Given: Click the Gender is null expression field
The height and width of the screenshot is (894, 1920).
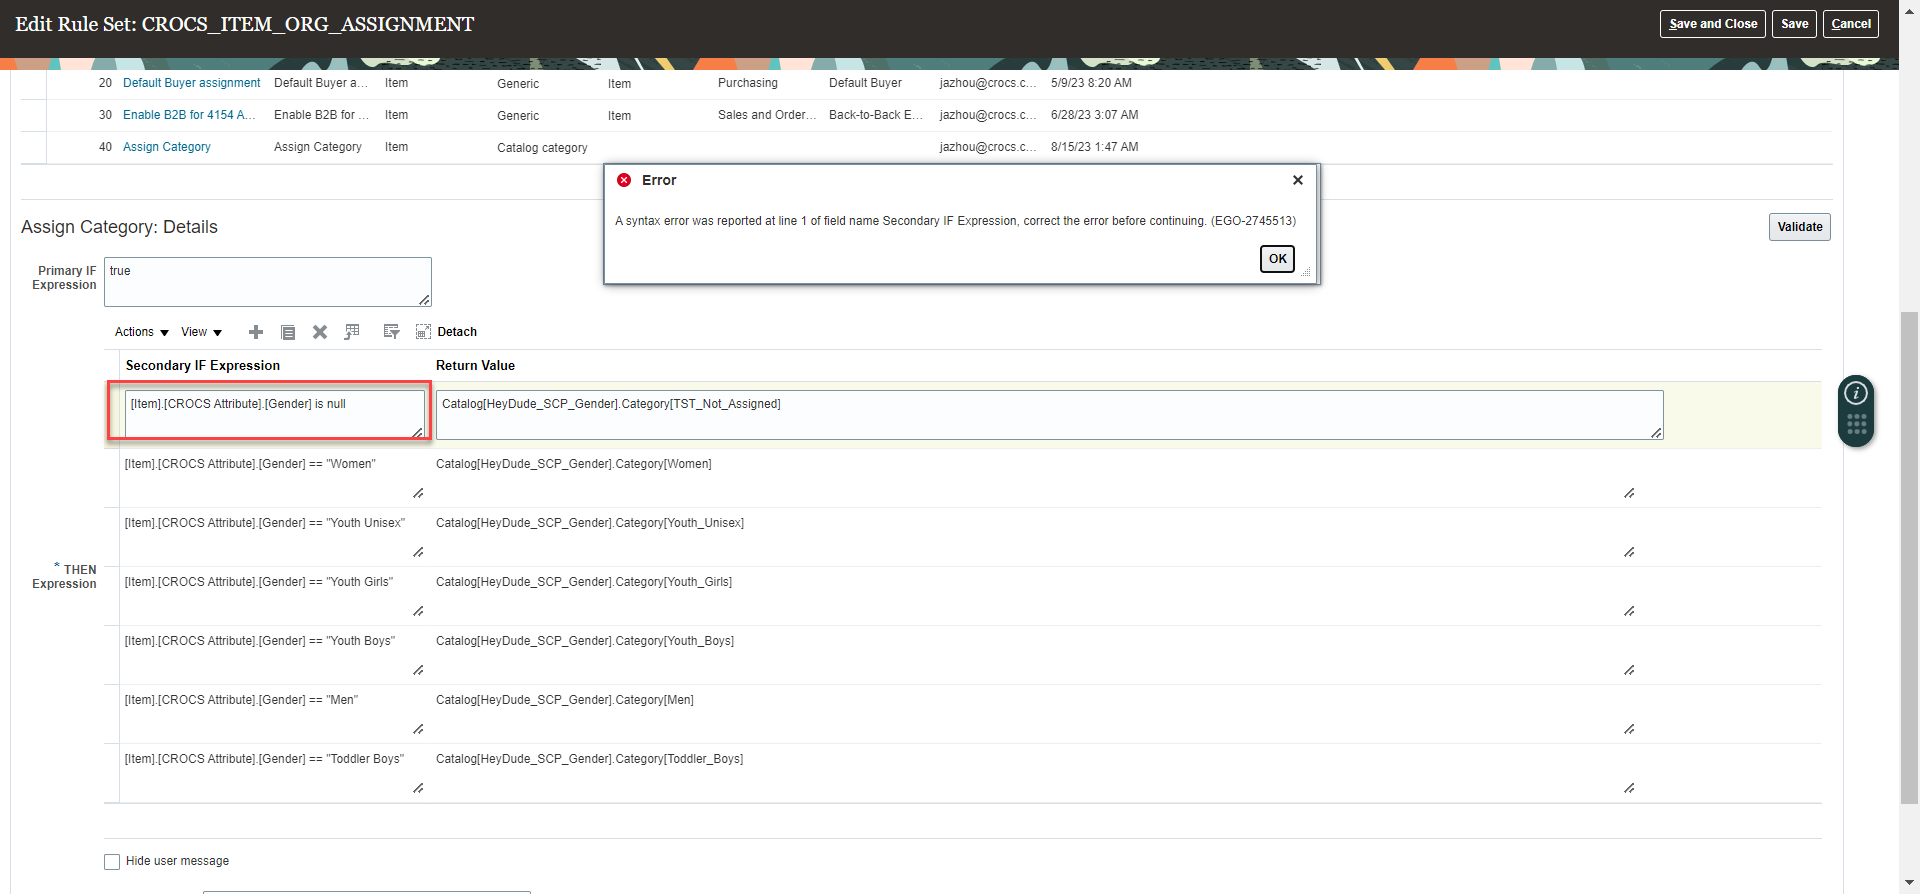Looking at the screenshot, I should (275, 414).
